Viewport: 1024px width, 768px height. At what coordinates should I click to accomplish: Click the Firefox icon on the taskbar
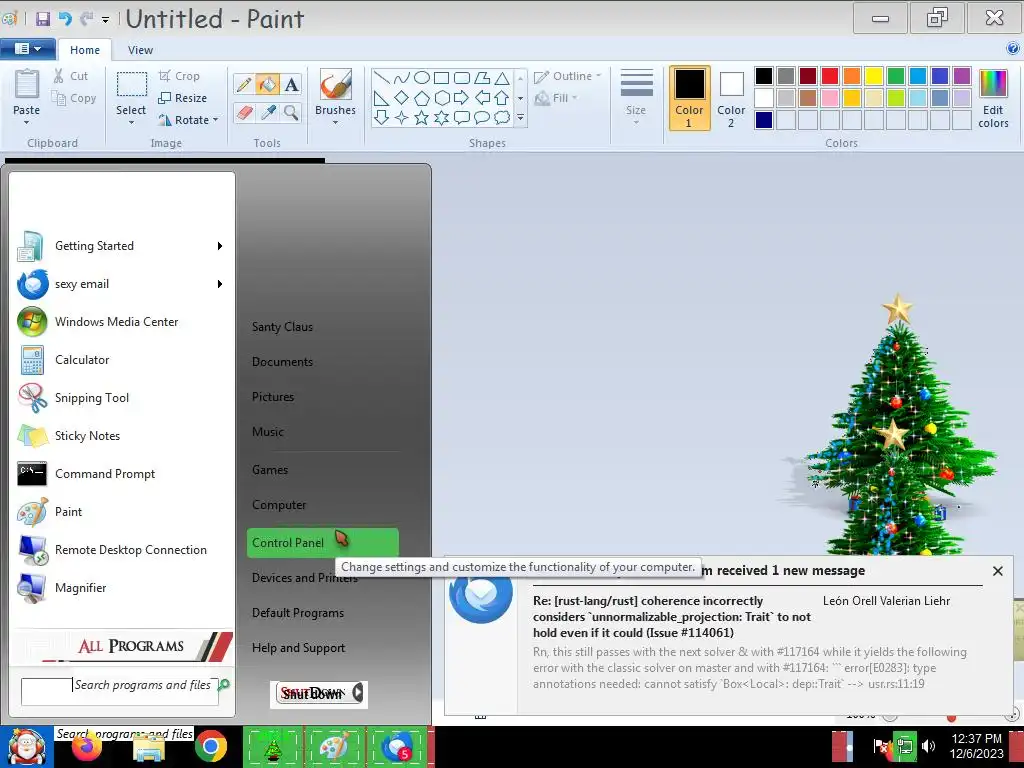click(x=87, y=748)
